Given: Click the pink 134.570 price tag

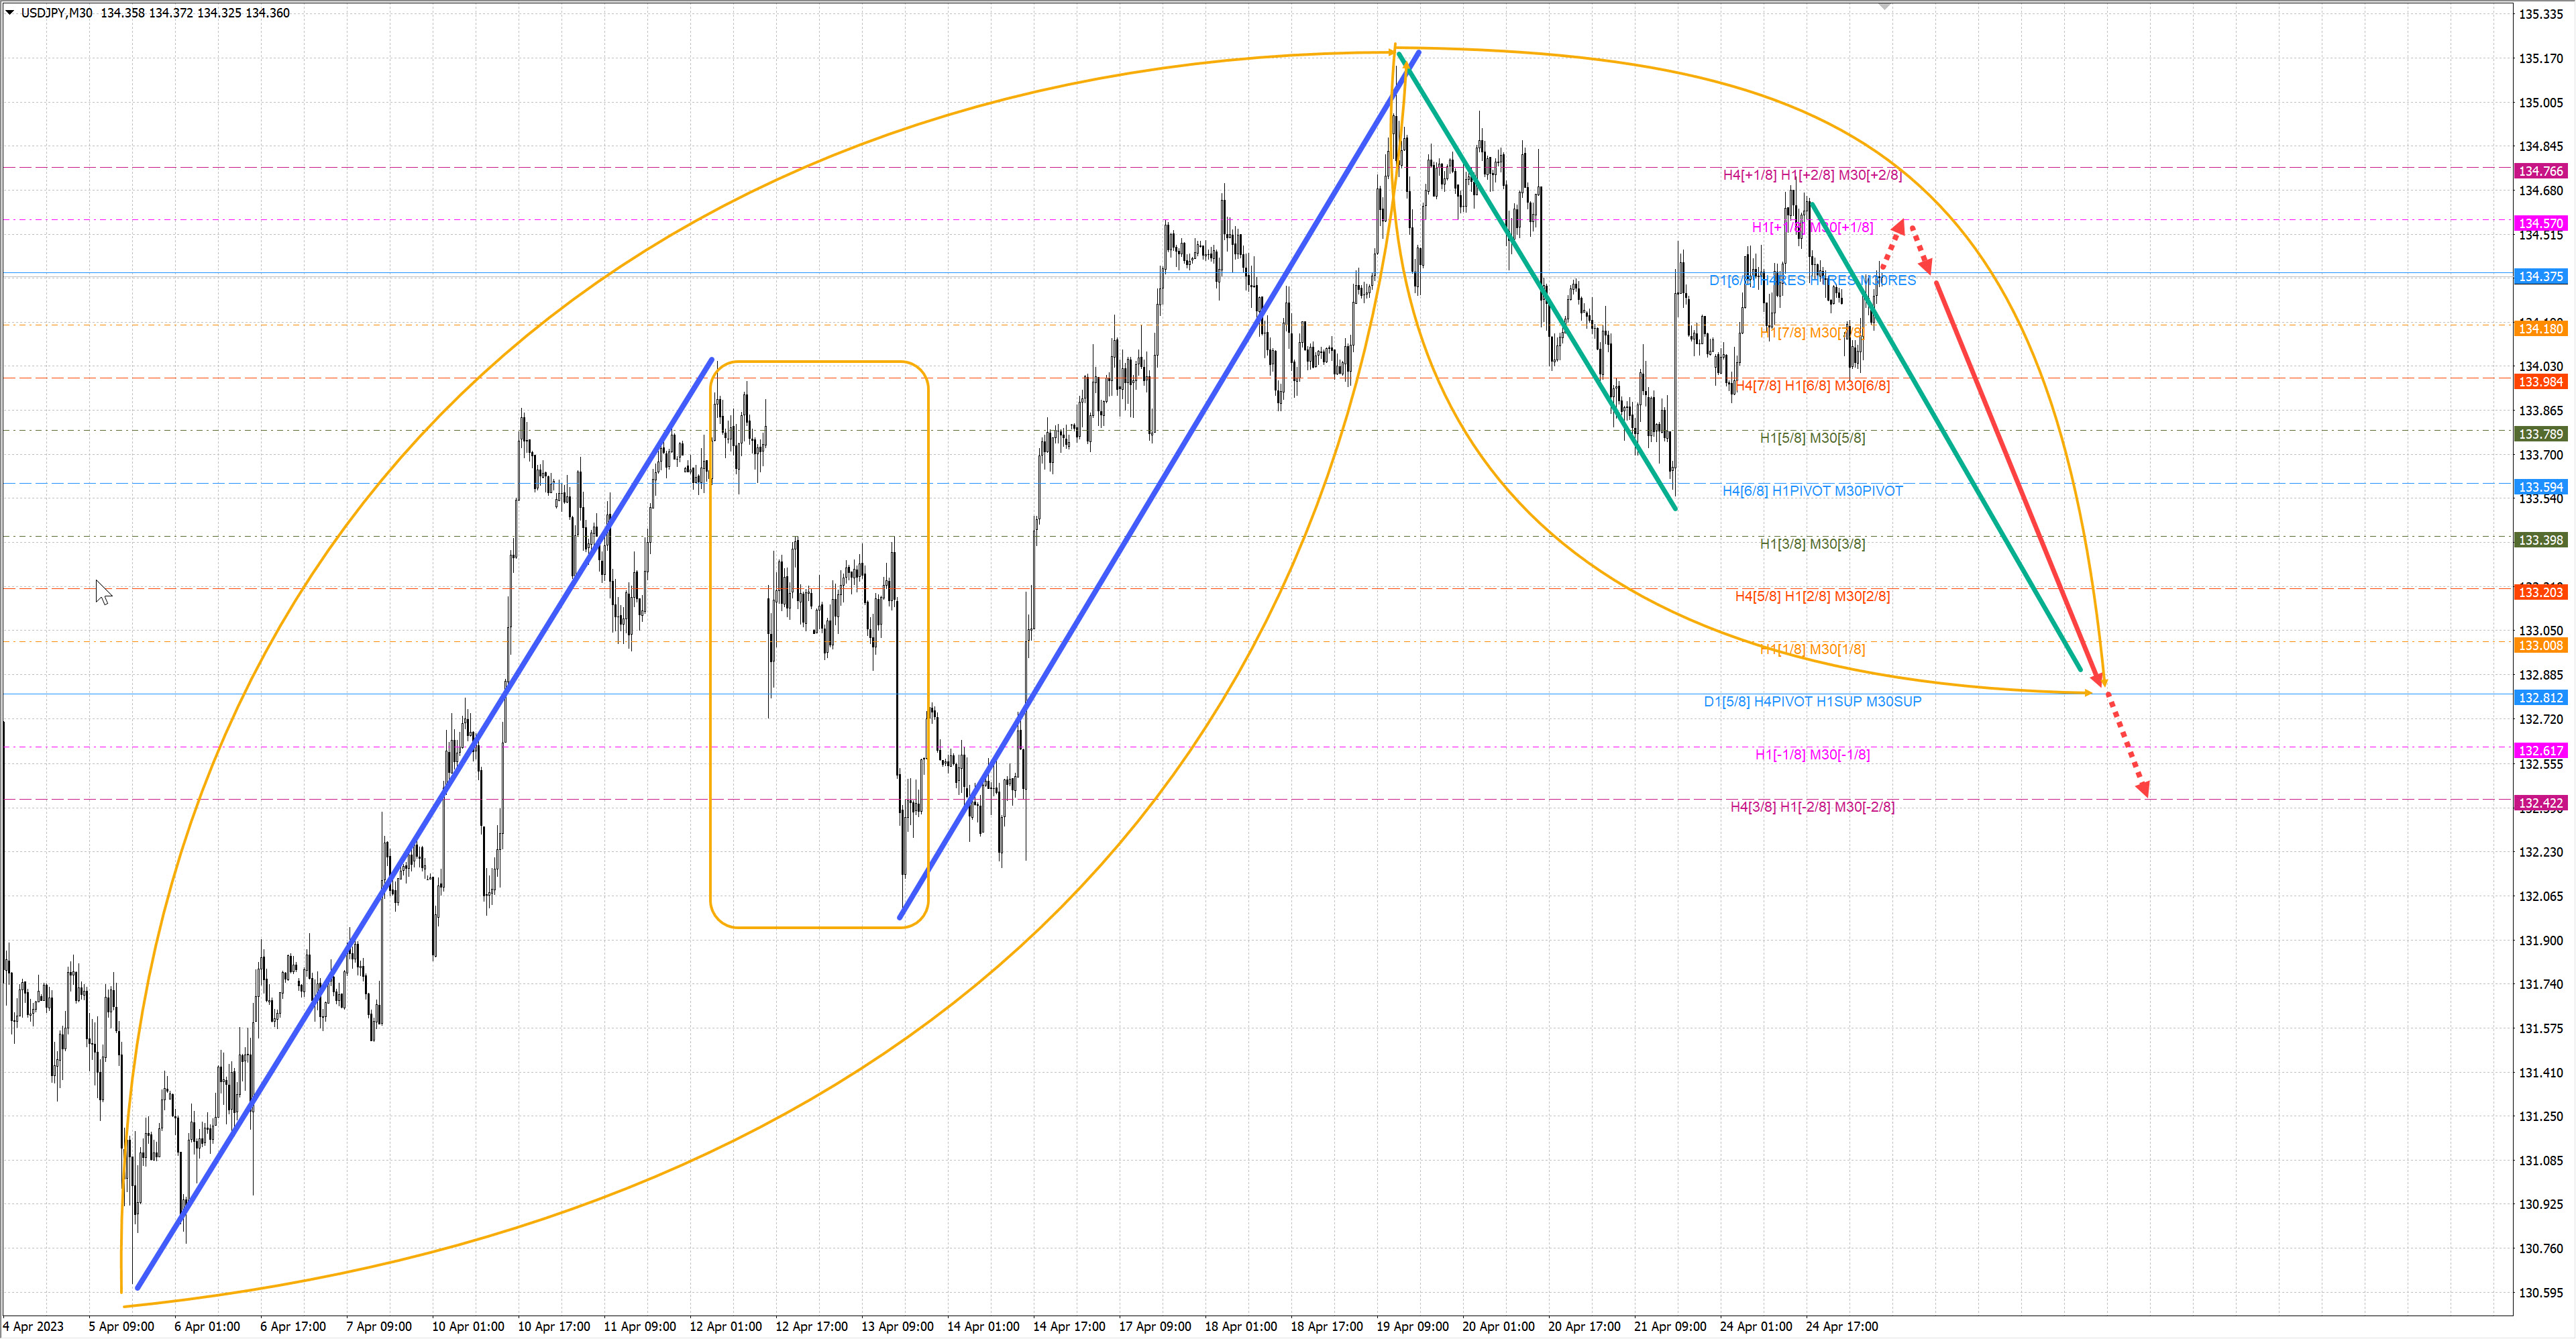Looking at the screenshot, I should click(x=2540, y=223).
